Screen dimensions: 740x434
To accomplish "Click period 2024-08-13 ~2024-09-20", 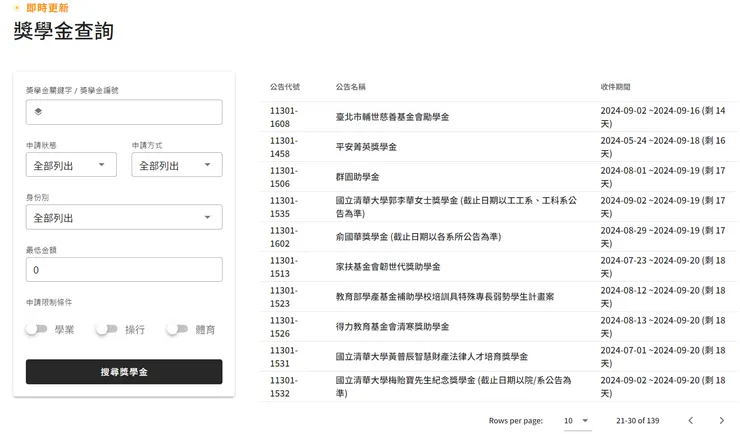I will click(663, 327).
